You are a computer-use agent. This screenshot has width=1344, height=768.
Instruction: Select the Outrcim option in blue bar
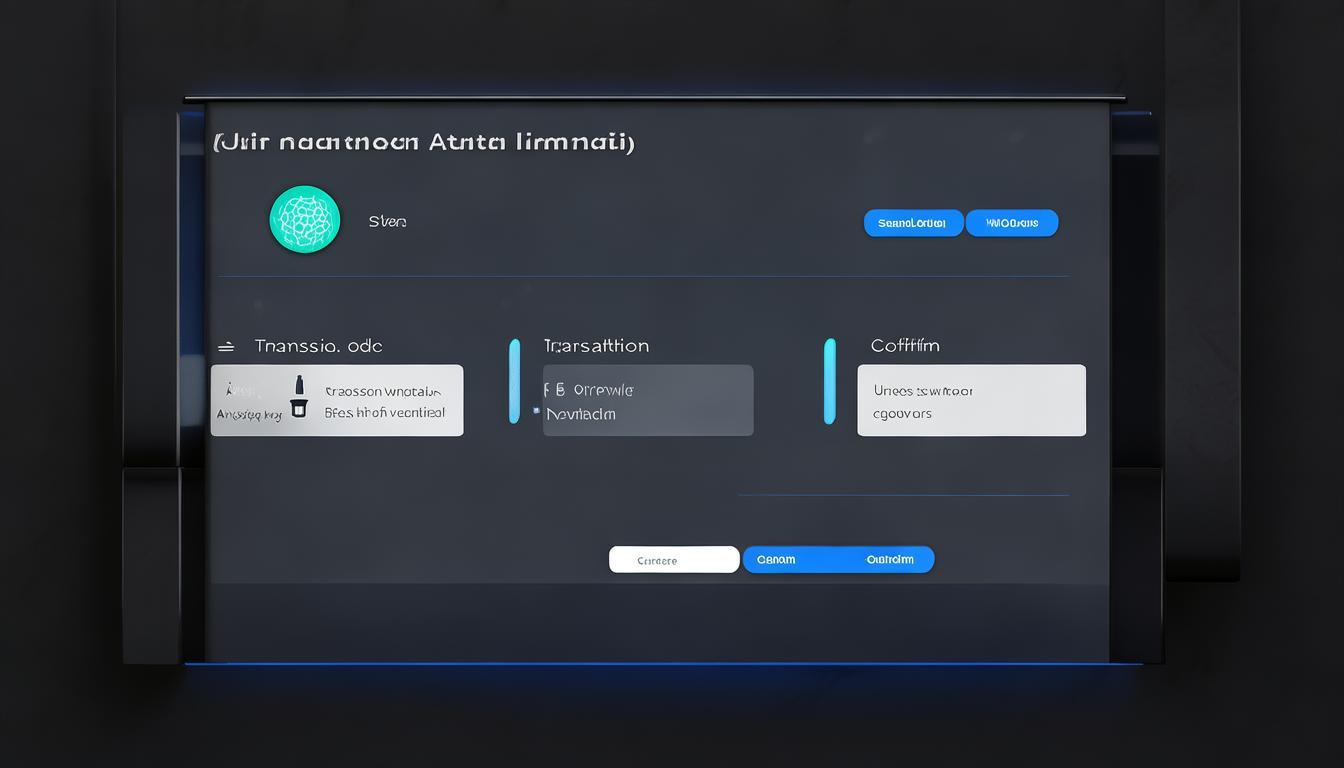pos(889,560)
